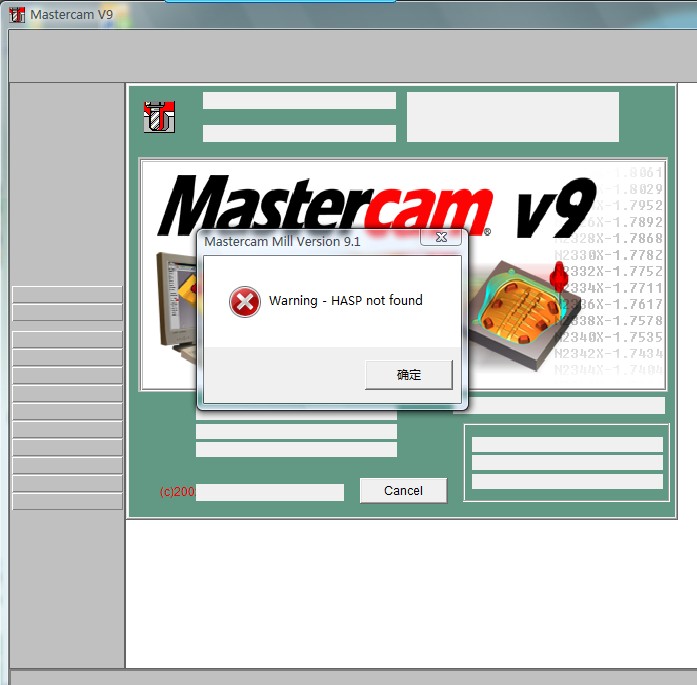
Task: Click the 'Mastercam V9' window title text
Action: [x=72, y=15]
